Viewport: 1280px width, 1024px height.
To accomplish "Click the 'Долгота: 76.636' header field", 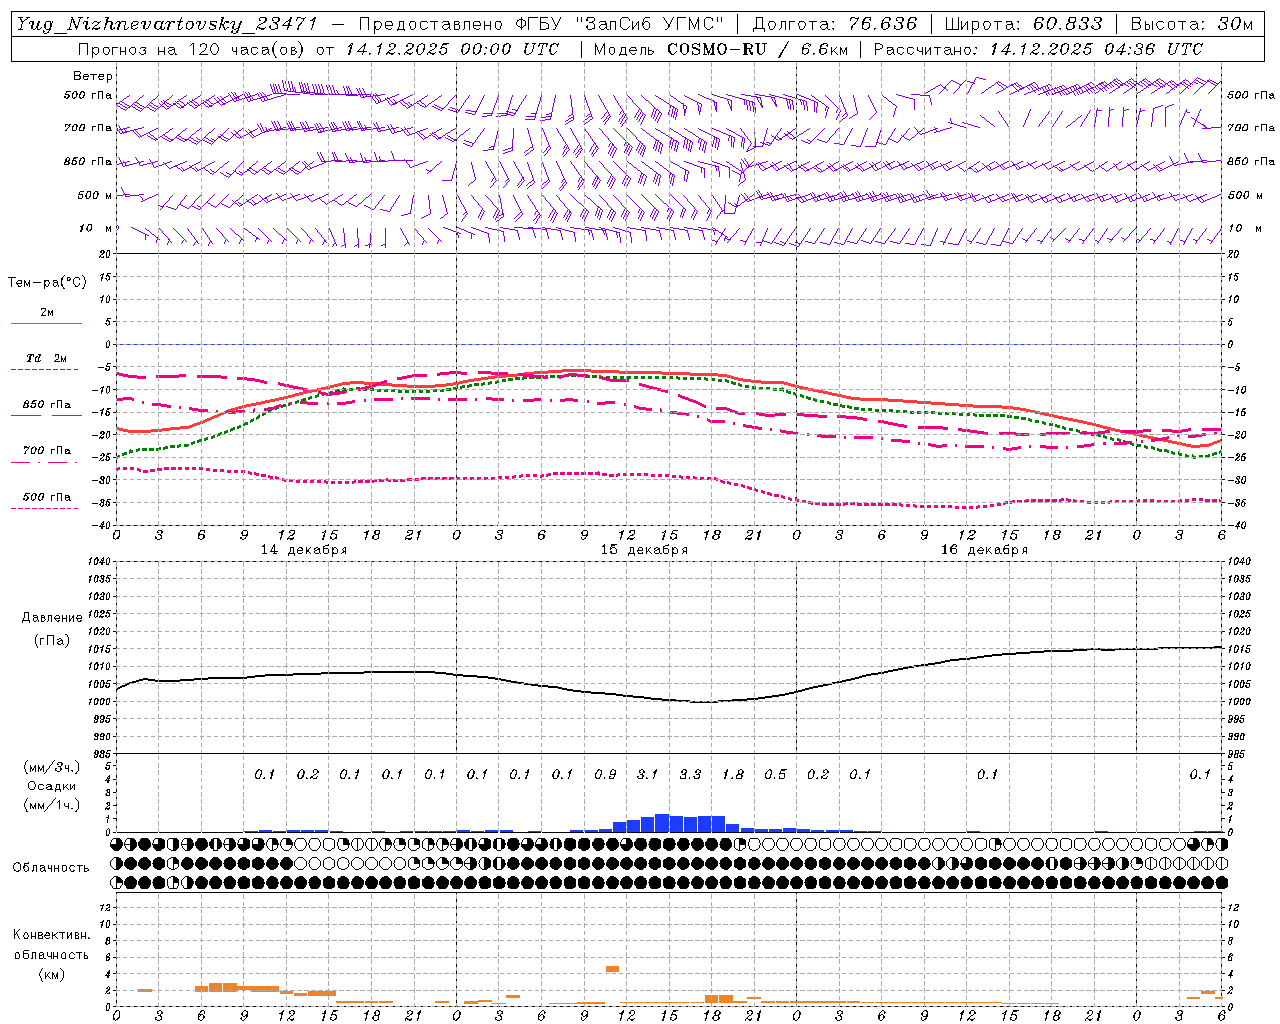I will coord(834,24).
